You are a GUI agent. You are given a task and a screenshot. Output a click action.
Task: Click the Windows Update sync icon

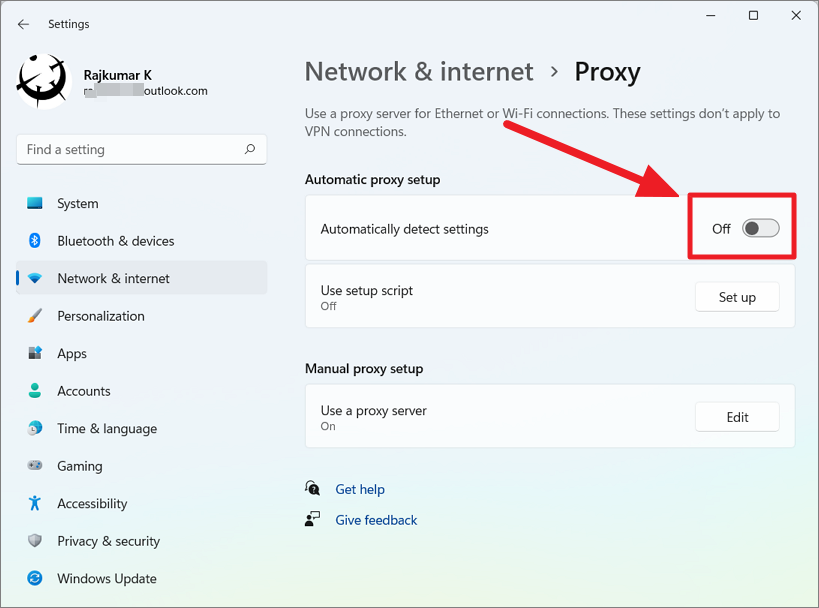34,578
